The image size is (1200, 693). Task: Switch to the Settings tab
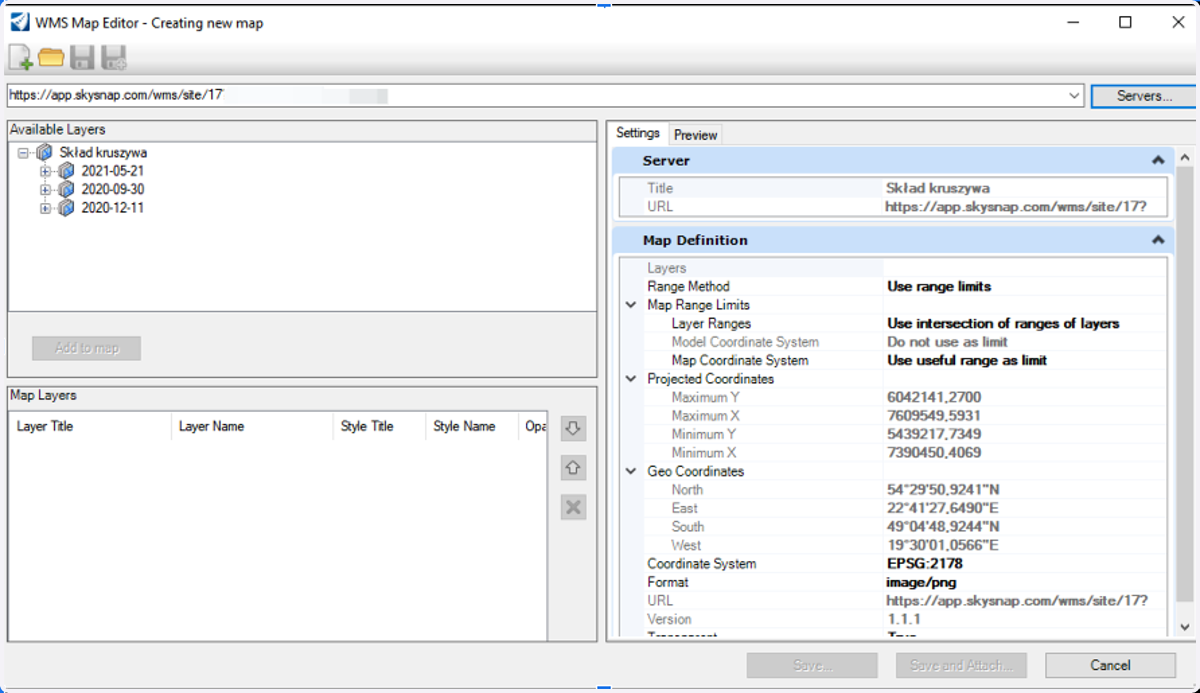point(637,133)
